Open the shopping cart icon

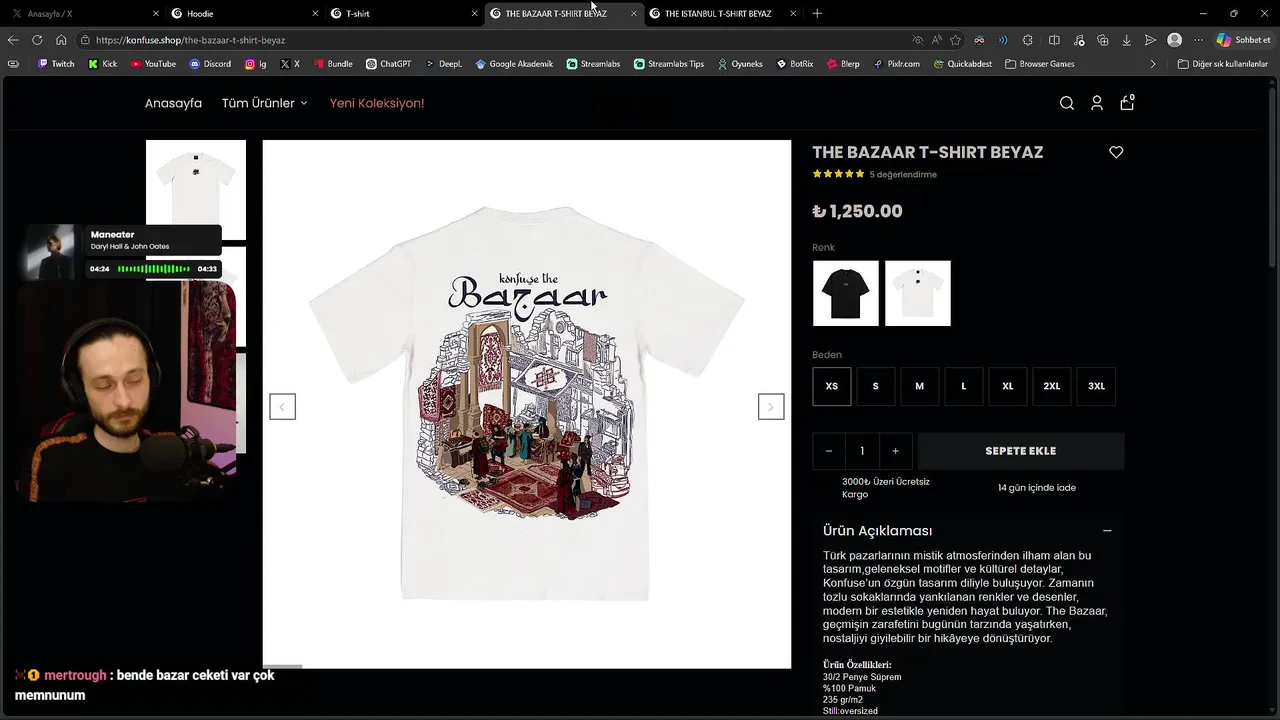[x=1127, y=102]
